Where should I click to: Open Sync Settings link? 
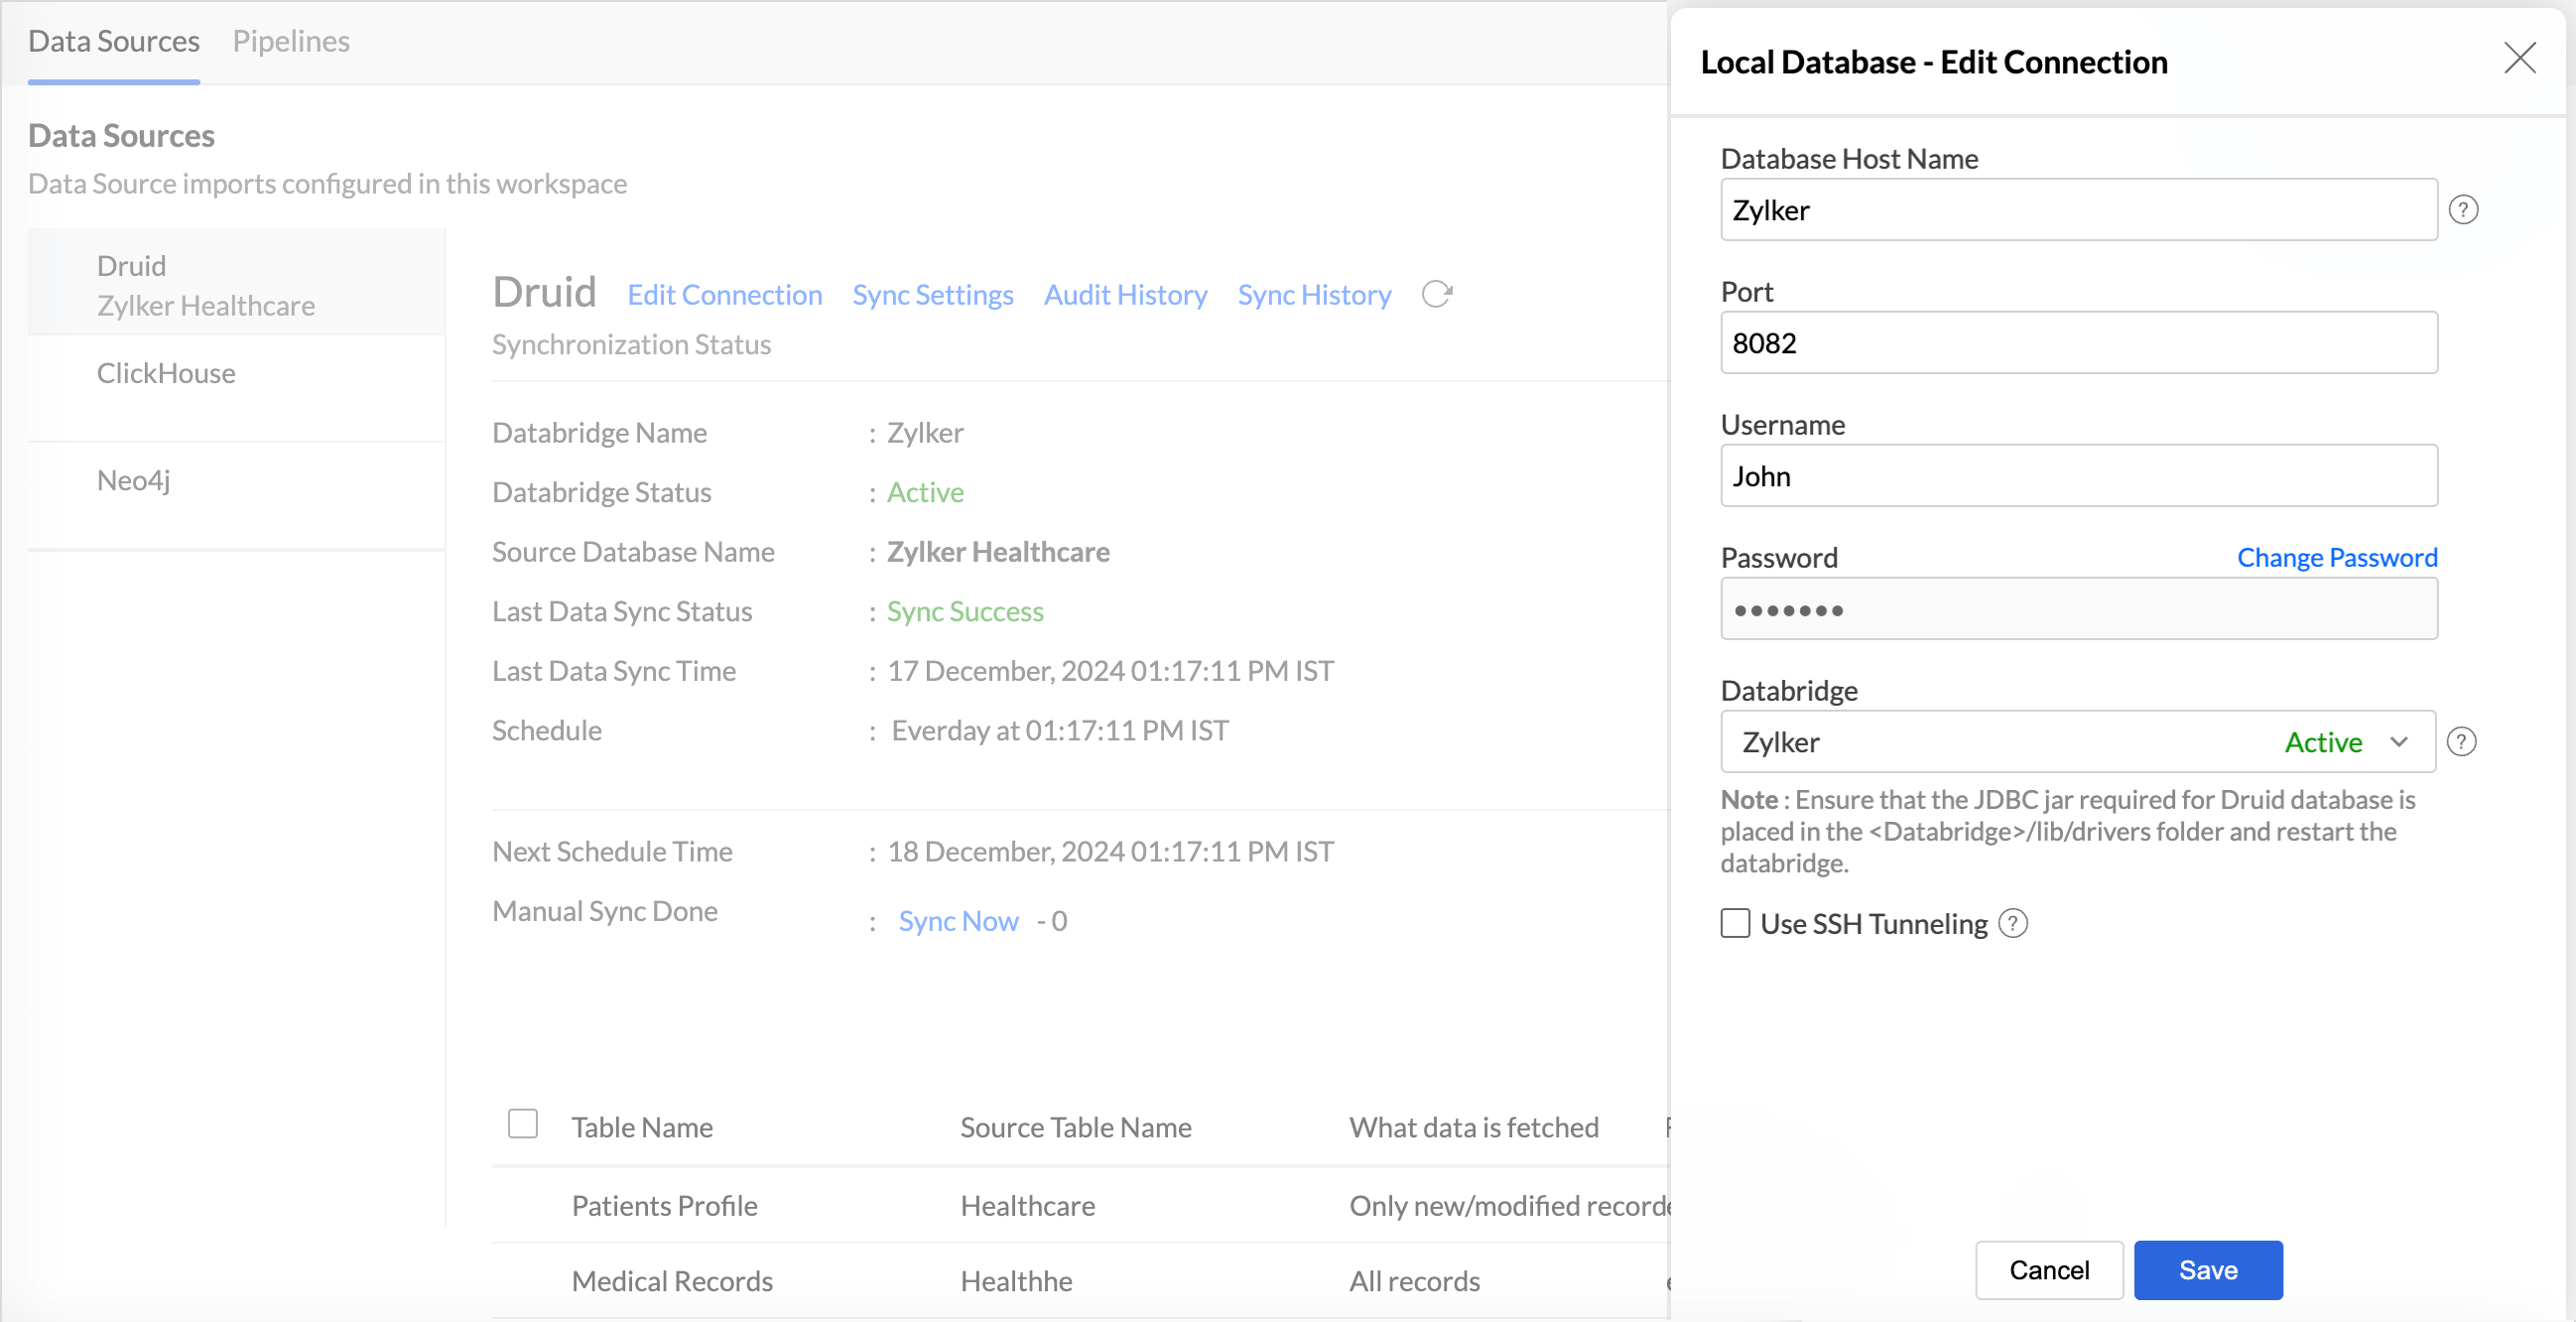pyautogui.click(x=932, y=295)
